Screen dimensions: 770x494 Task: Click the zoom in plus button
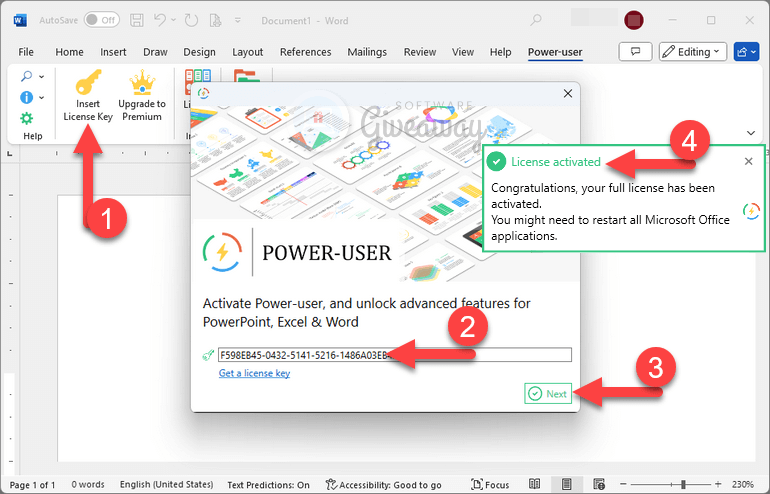pos(718,484)
